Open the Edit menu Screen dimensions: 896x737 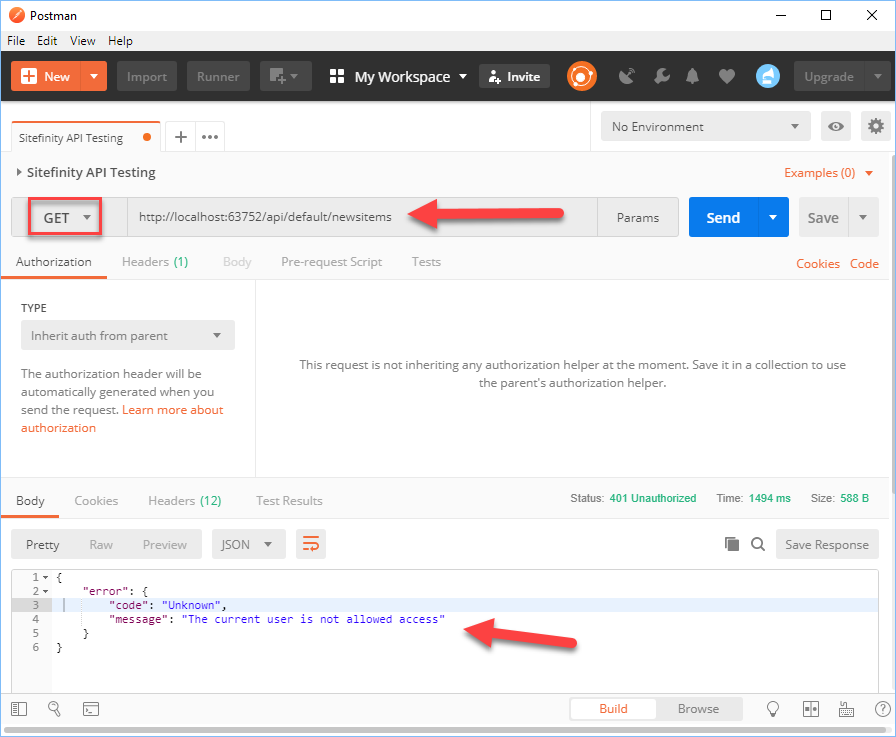(x=47, y=41)
